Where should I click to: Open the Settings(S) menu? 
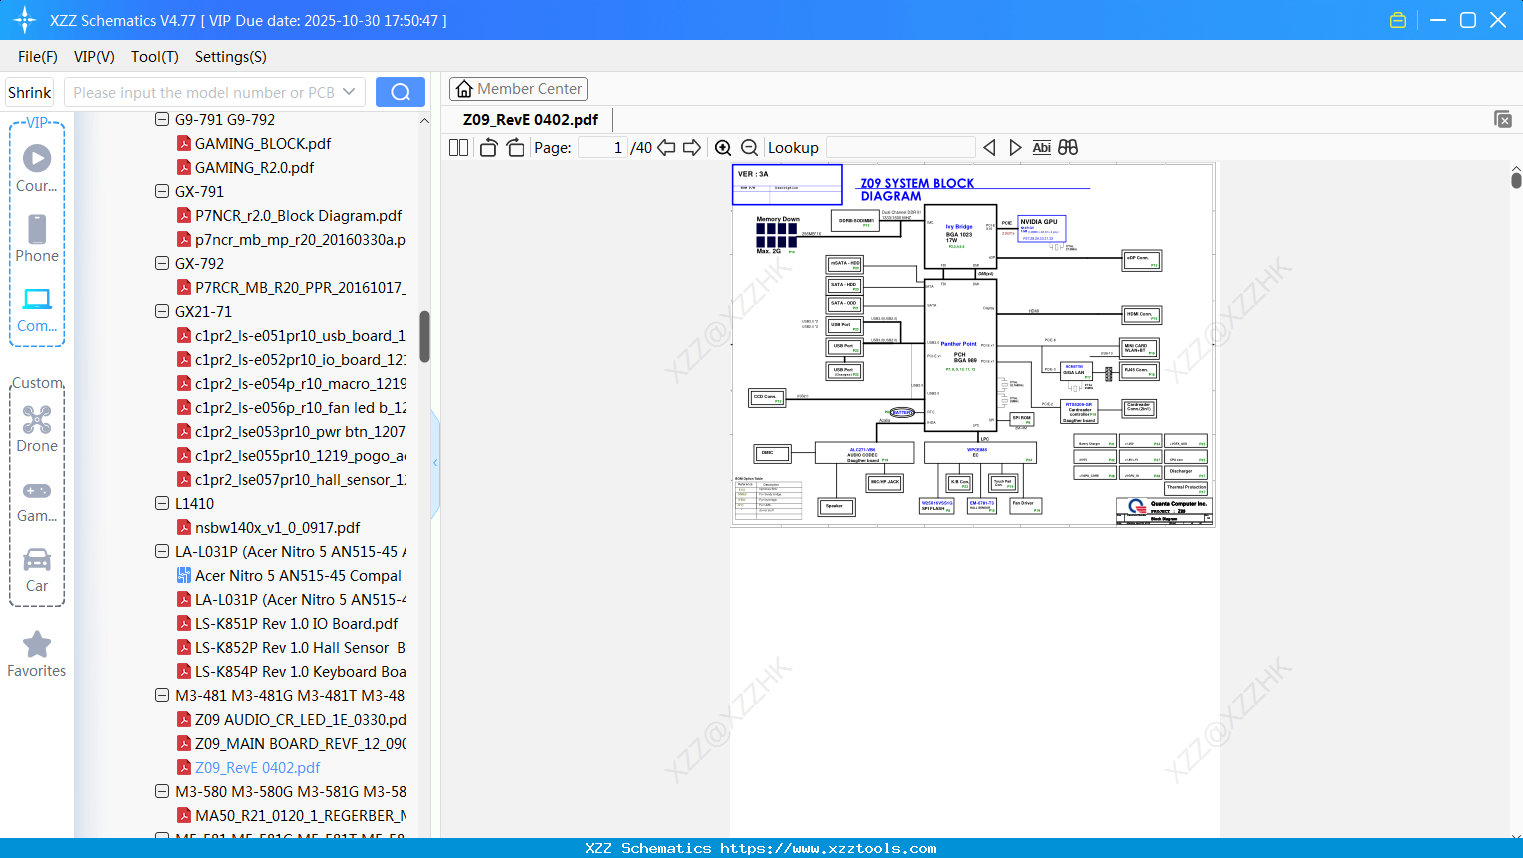point(231,57)
